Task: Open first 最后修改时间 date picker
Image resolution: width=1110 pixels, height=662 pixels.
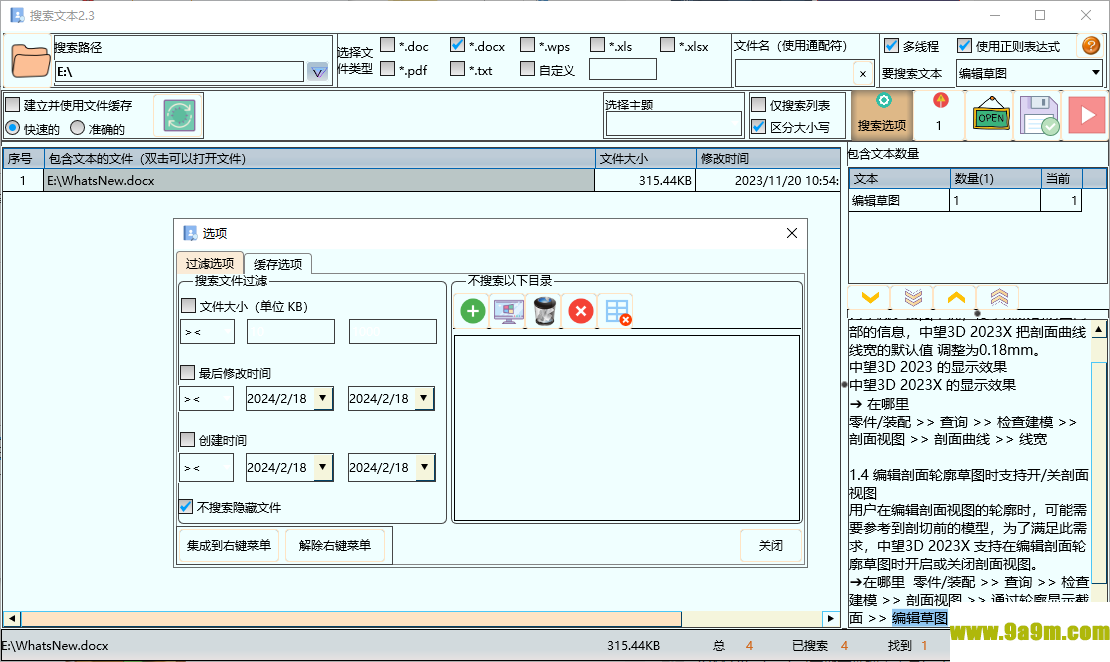Action: click(x=323, y=399)
